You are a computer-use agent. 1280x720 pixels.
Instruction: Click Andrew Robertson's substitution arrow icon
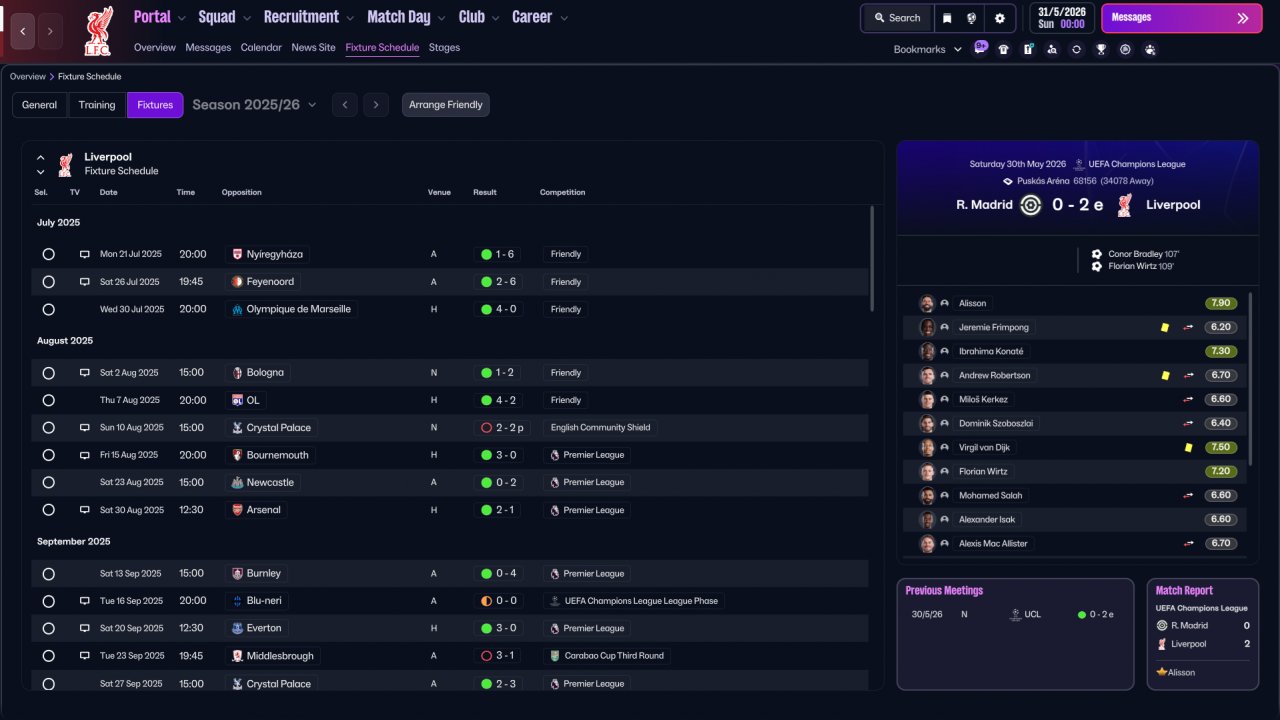pos(1189,375)
